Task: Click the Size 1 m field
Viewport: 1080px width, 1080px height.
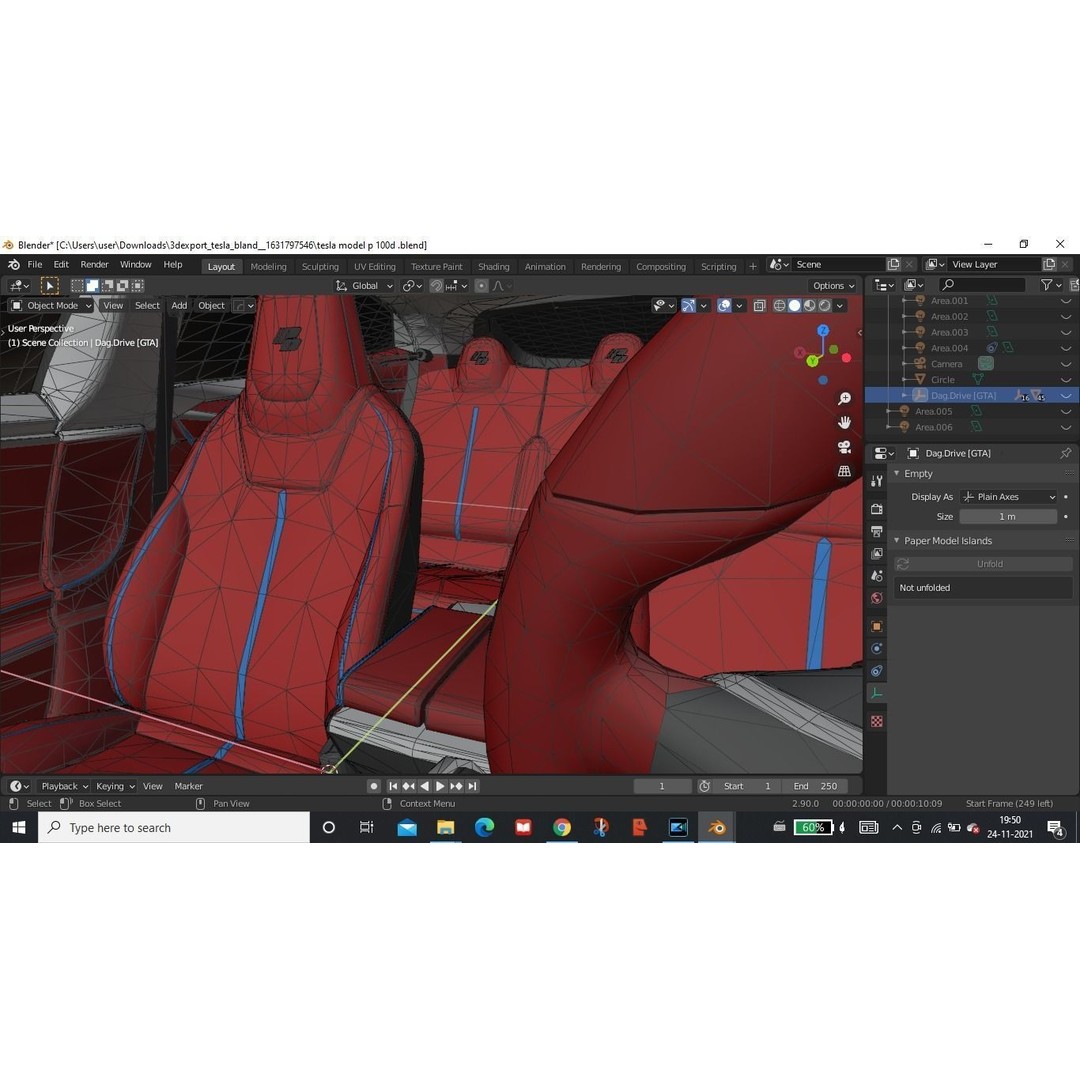Action: [x=1008, y=517]
